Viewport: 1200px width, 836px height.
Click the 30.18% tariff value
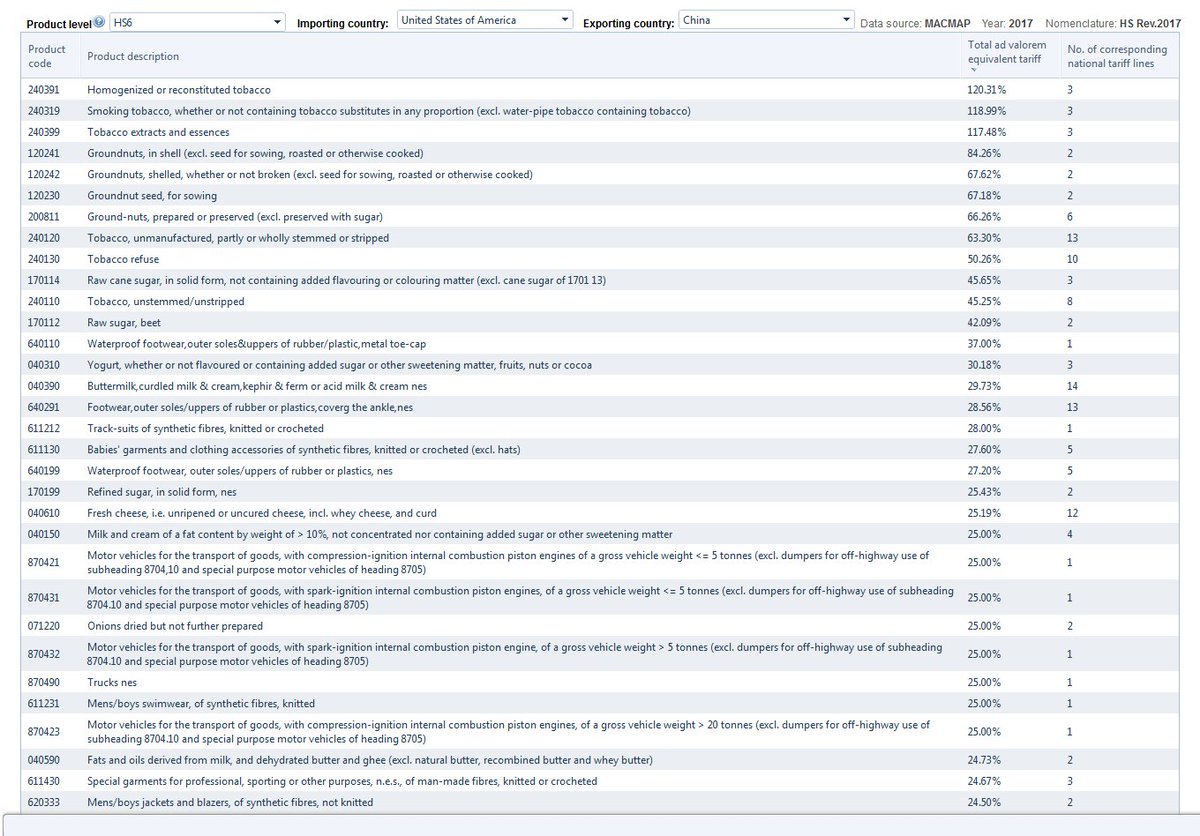(x=984, y=365)
